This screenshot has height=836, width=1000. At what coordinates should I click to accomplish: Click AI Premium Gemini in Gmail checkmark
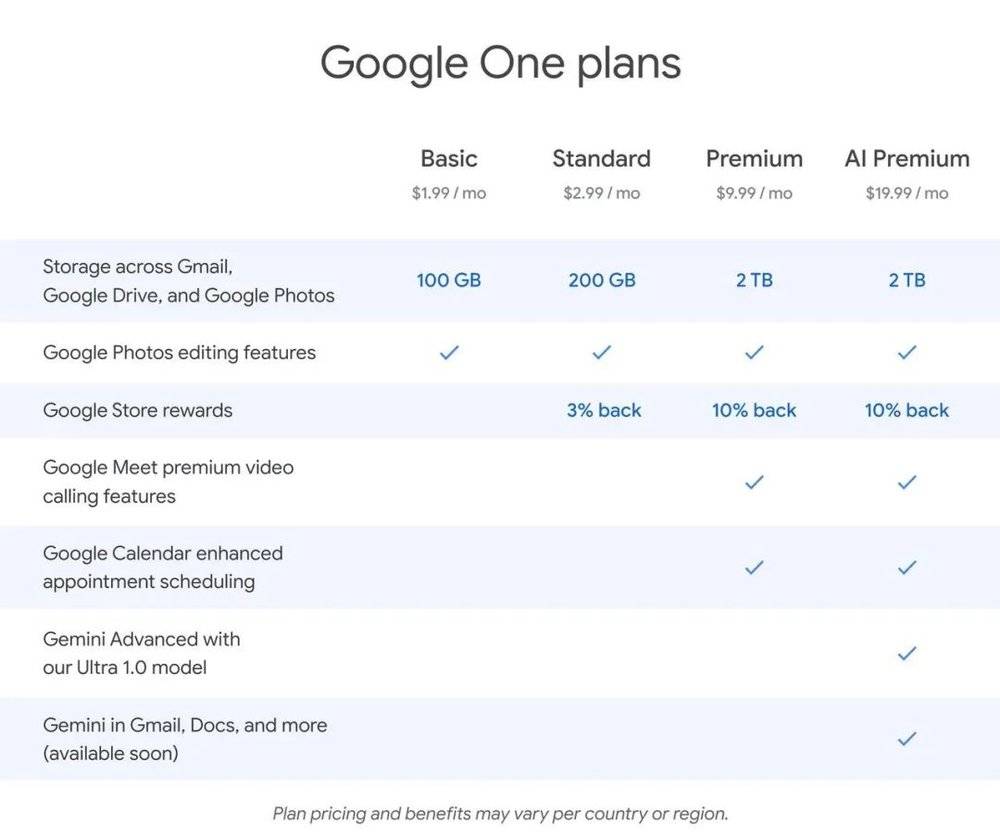coord(907,739)
